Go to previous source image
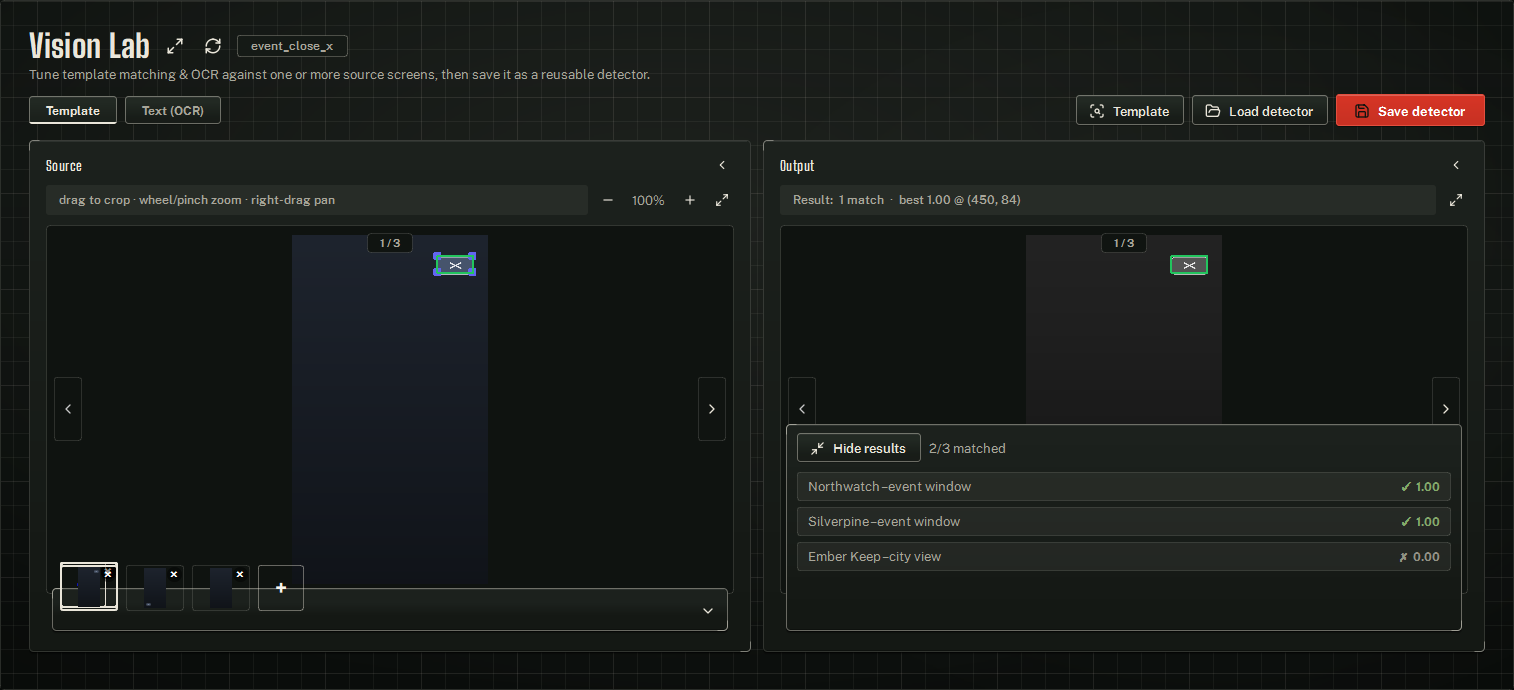Screen dimensions: 1514x690 coord(68,409)
